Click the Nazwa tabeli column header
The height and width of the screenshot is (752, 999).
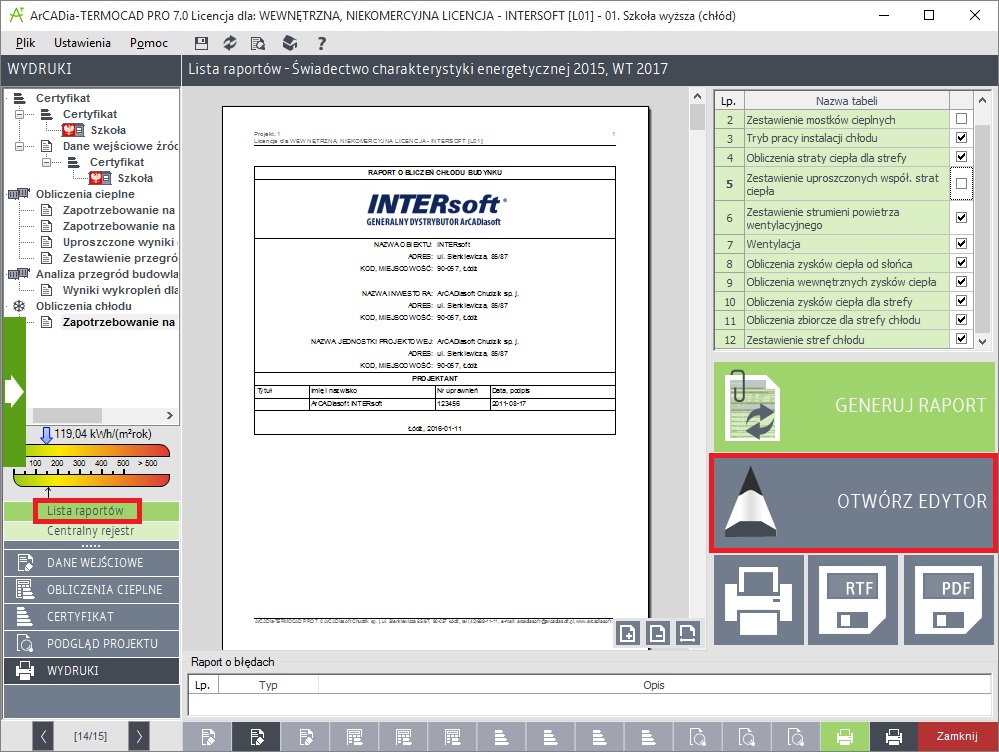point(847,101)
